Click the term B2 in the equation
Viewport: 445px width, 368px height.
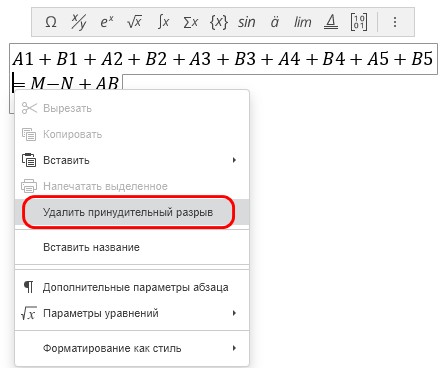[156, 59]
